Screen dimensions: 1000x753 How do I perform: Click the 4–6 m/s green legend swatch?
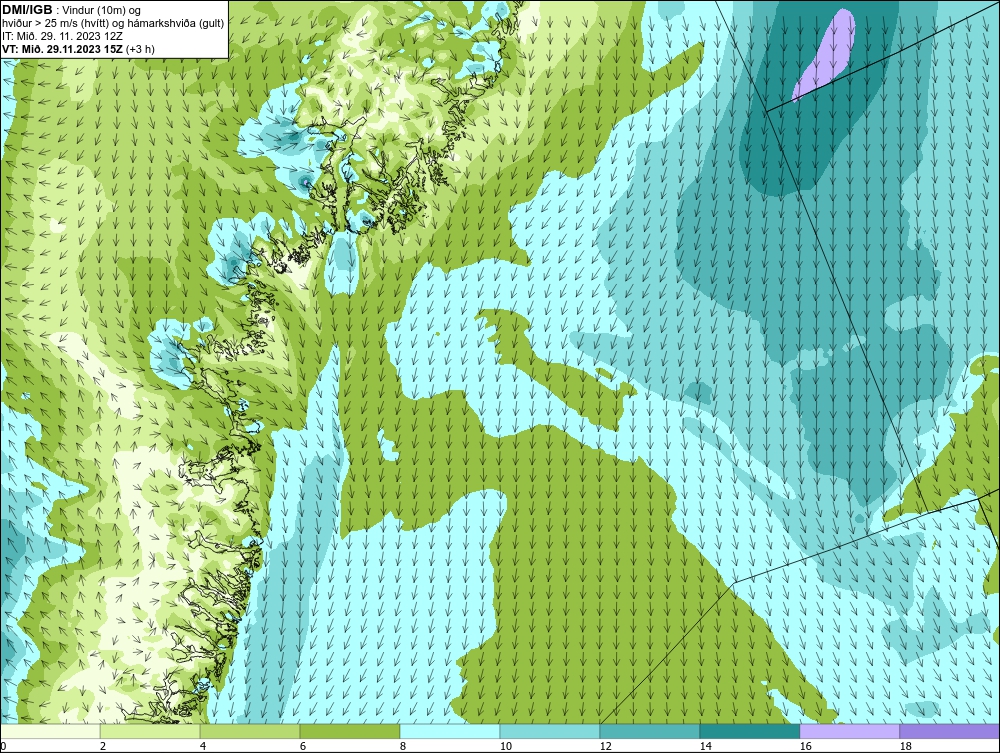point(250,731)
